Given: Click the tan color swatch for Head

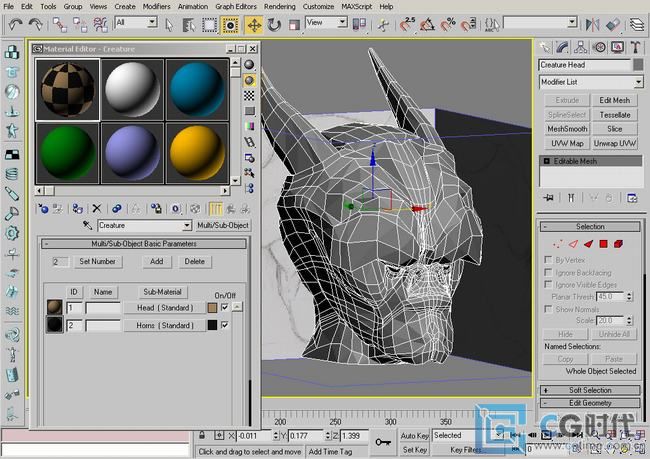Looking at the screenshot, I should pos(212,308).
